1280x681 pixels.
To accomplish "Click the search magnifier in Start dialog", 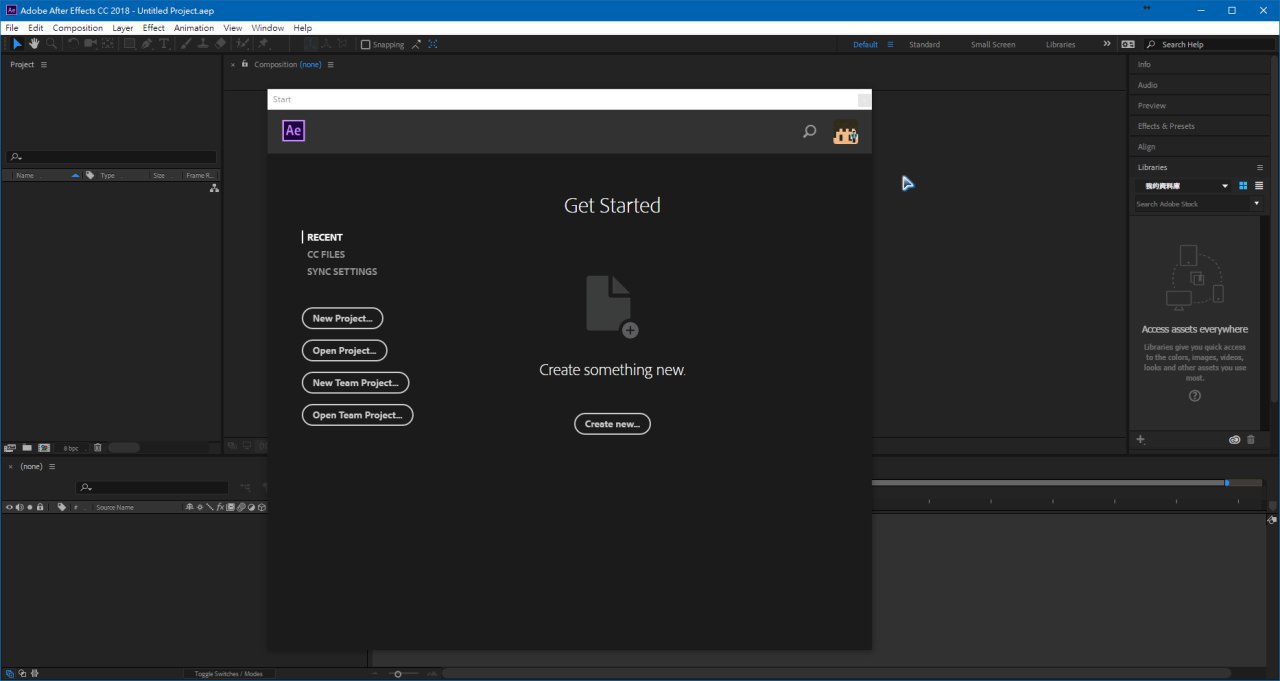I will (x=809, y=131).
